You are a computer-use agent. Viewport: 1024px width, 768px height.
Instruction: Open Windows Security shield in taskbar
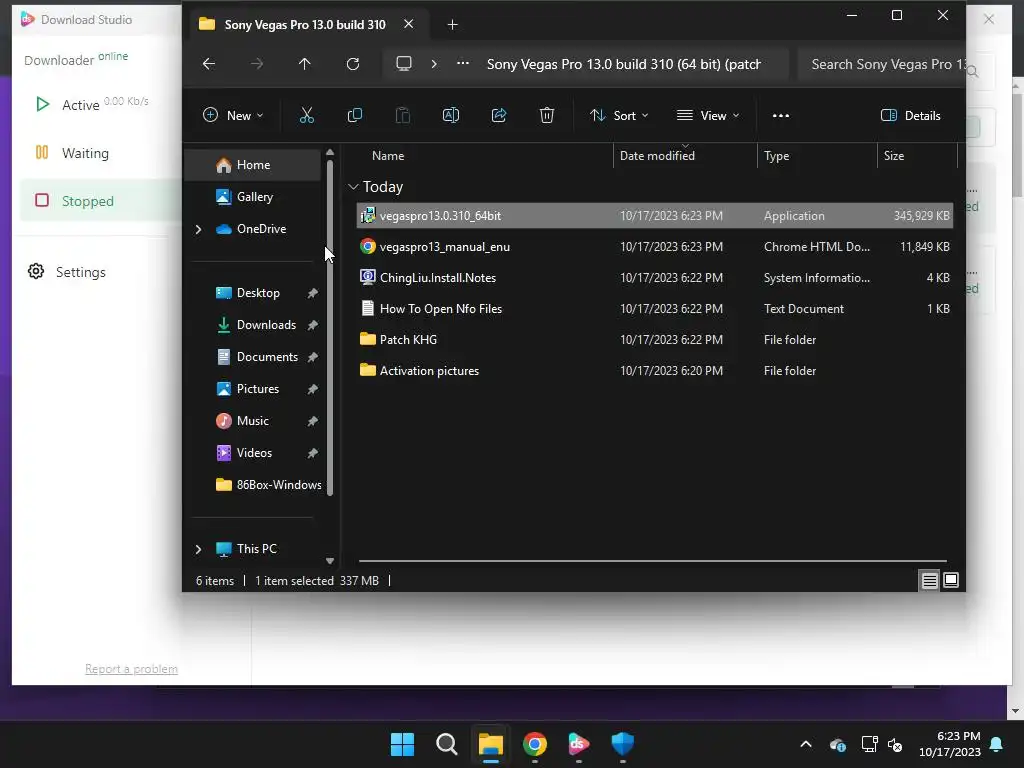[622, 744]
